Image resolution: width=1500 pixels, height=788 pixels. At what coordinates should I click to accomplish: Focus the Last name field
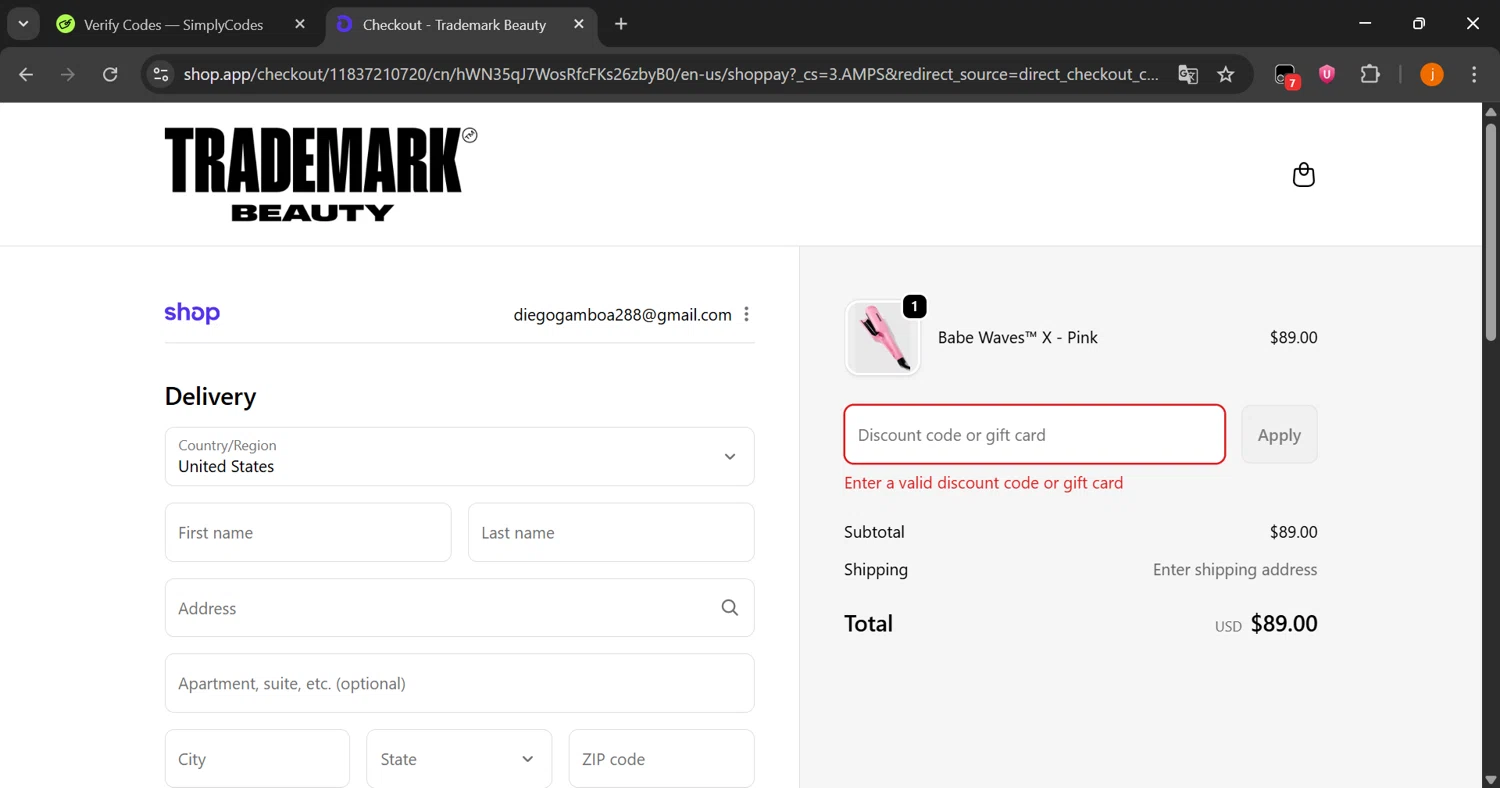611,533
